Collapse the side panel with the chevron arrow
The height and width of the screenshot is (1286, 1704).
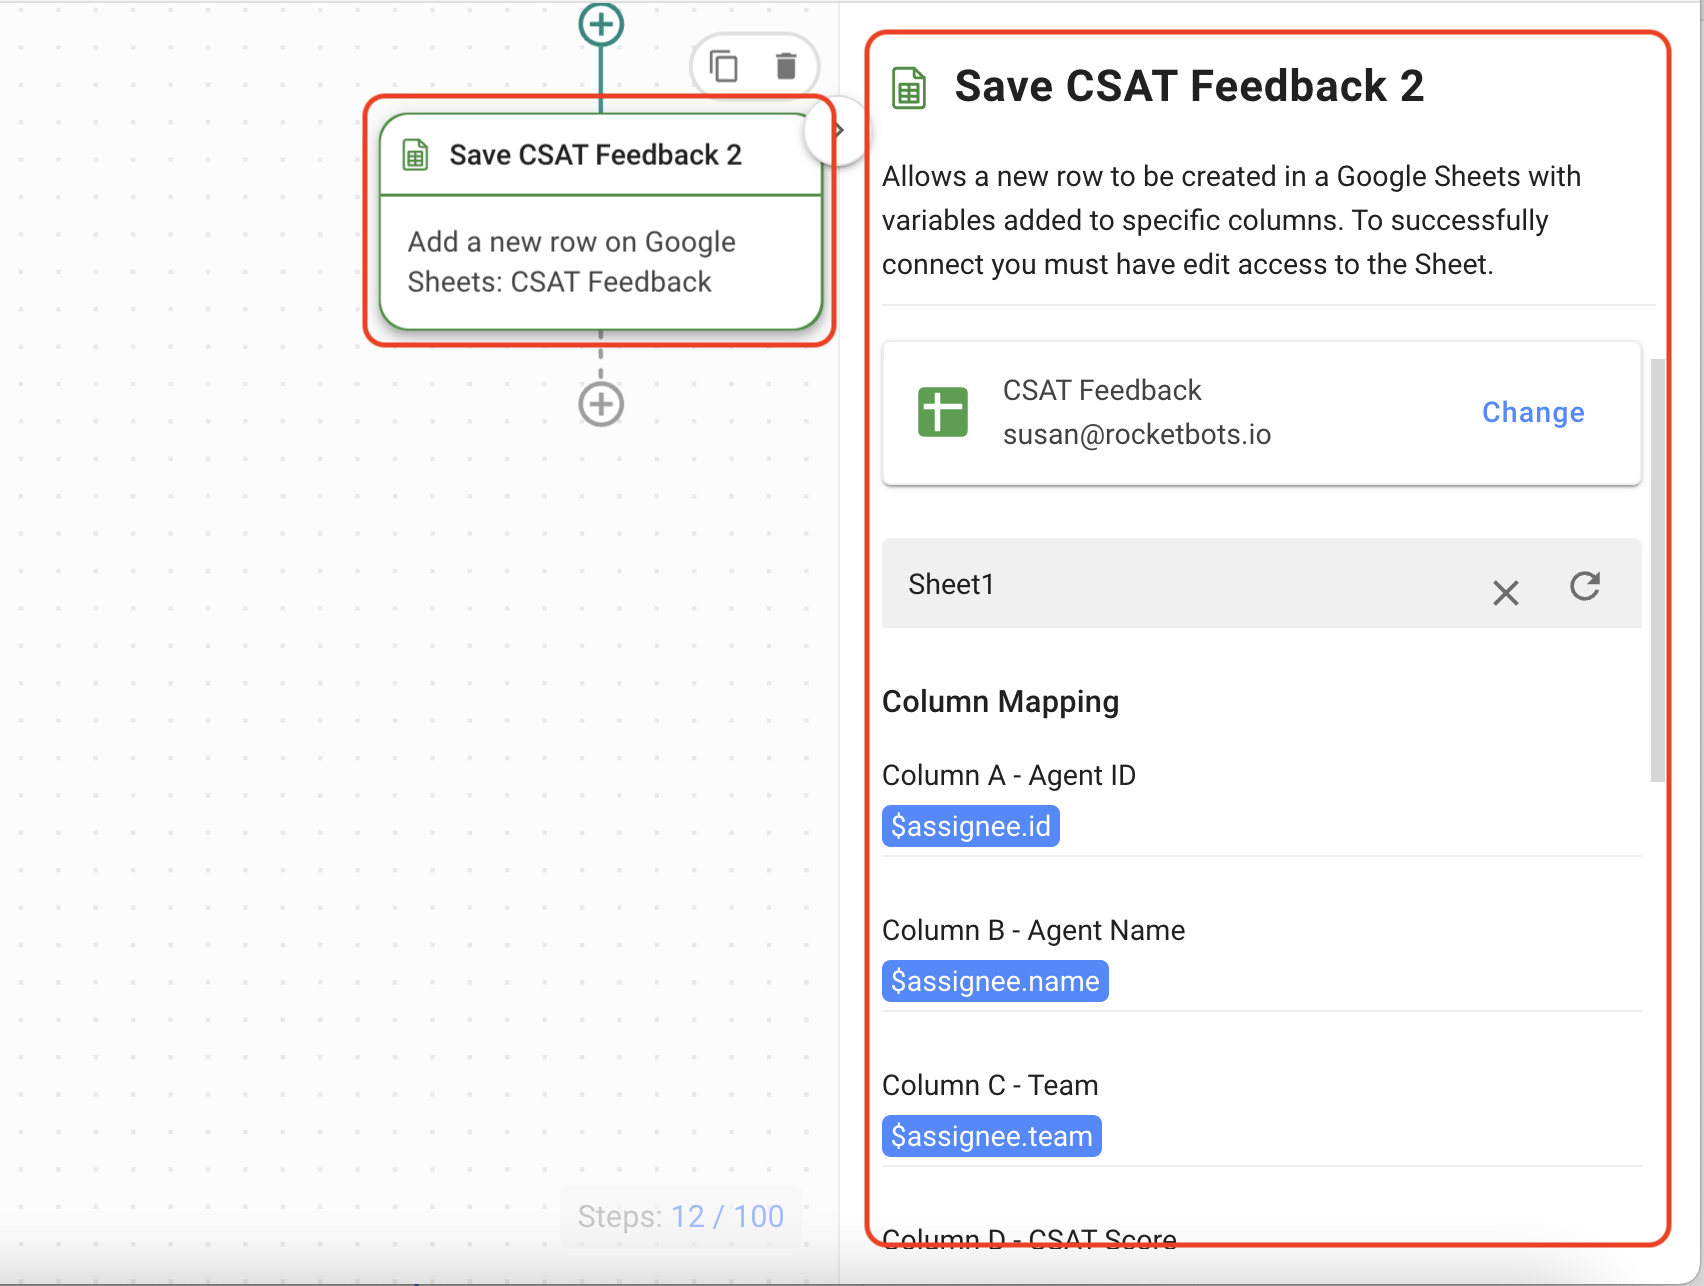tap(838, 130)
